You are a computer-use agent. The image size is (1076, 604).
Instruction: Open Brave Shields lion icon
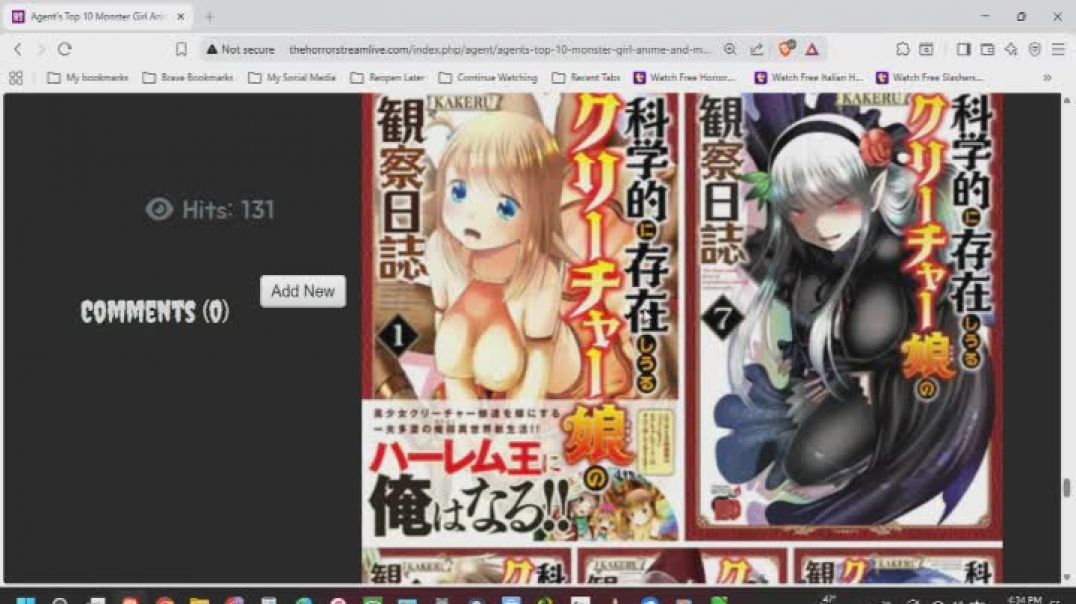[786, 49]
